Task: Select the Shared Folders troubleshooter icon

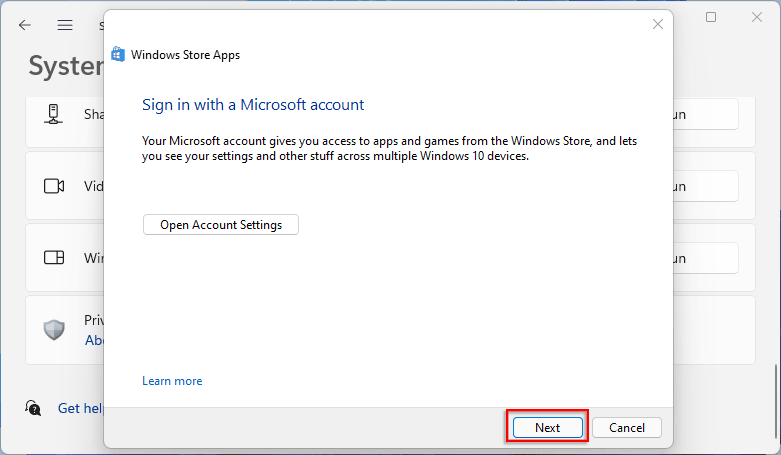Action: click(54, 114)
